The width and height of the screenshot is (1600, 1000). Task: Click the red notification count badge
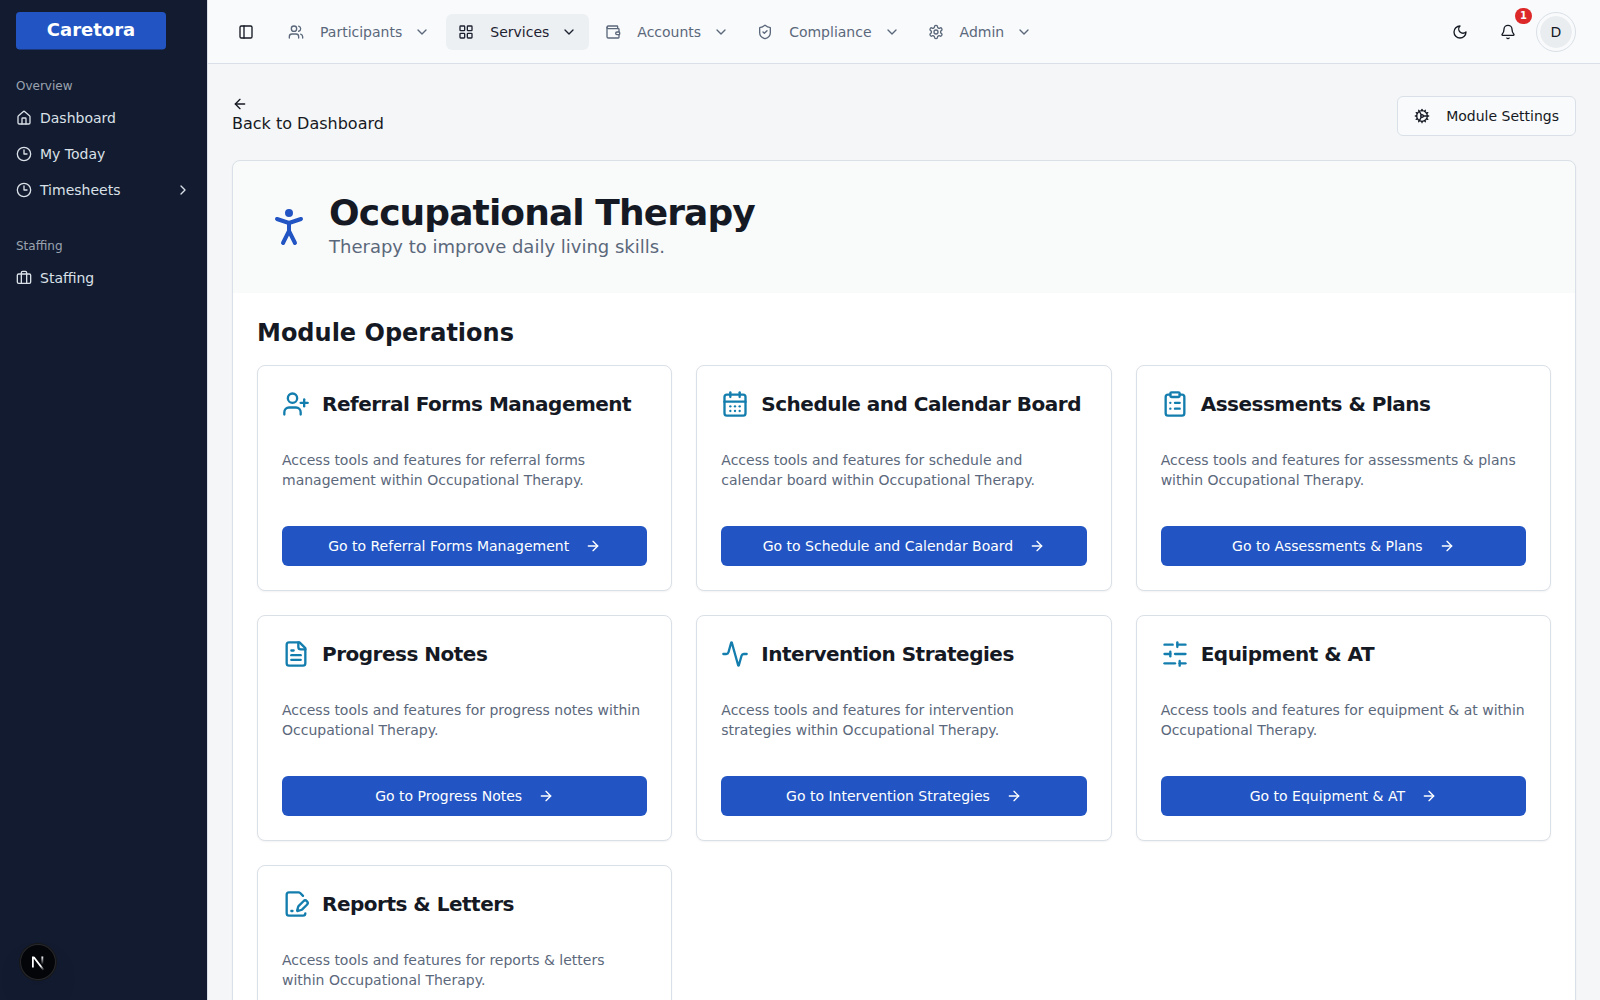click(x=1523, y=16)
